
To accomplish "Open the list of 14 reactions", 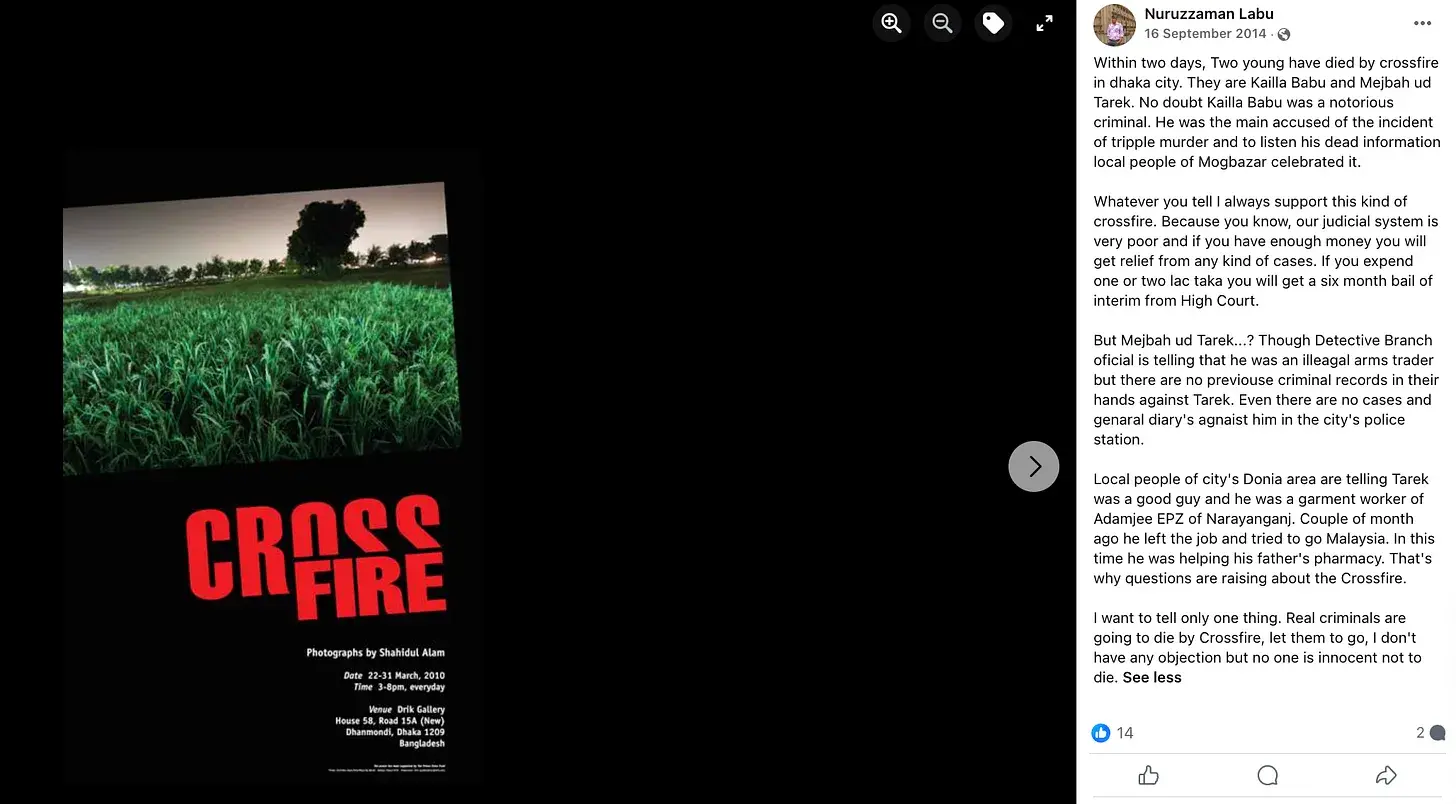I will 1125,733.
